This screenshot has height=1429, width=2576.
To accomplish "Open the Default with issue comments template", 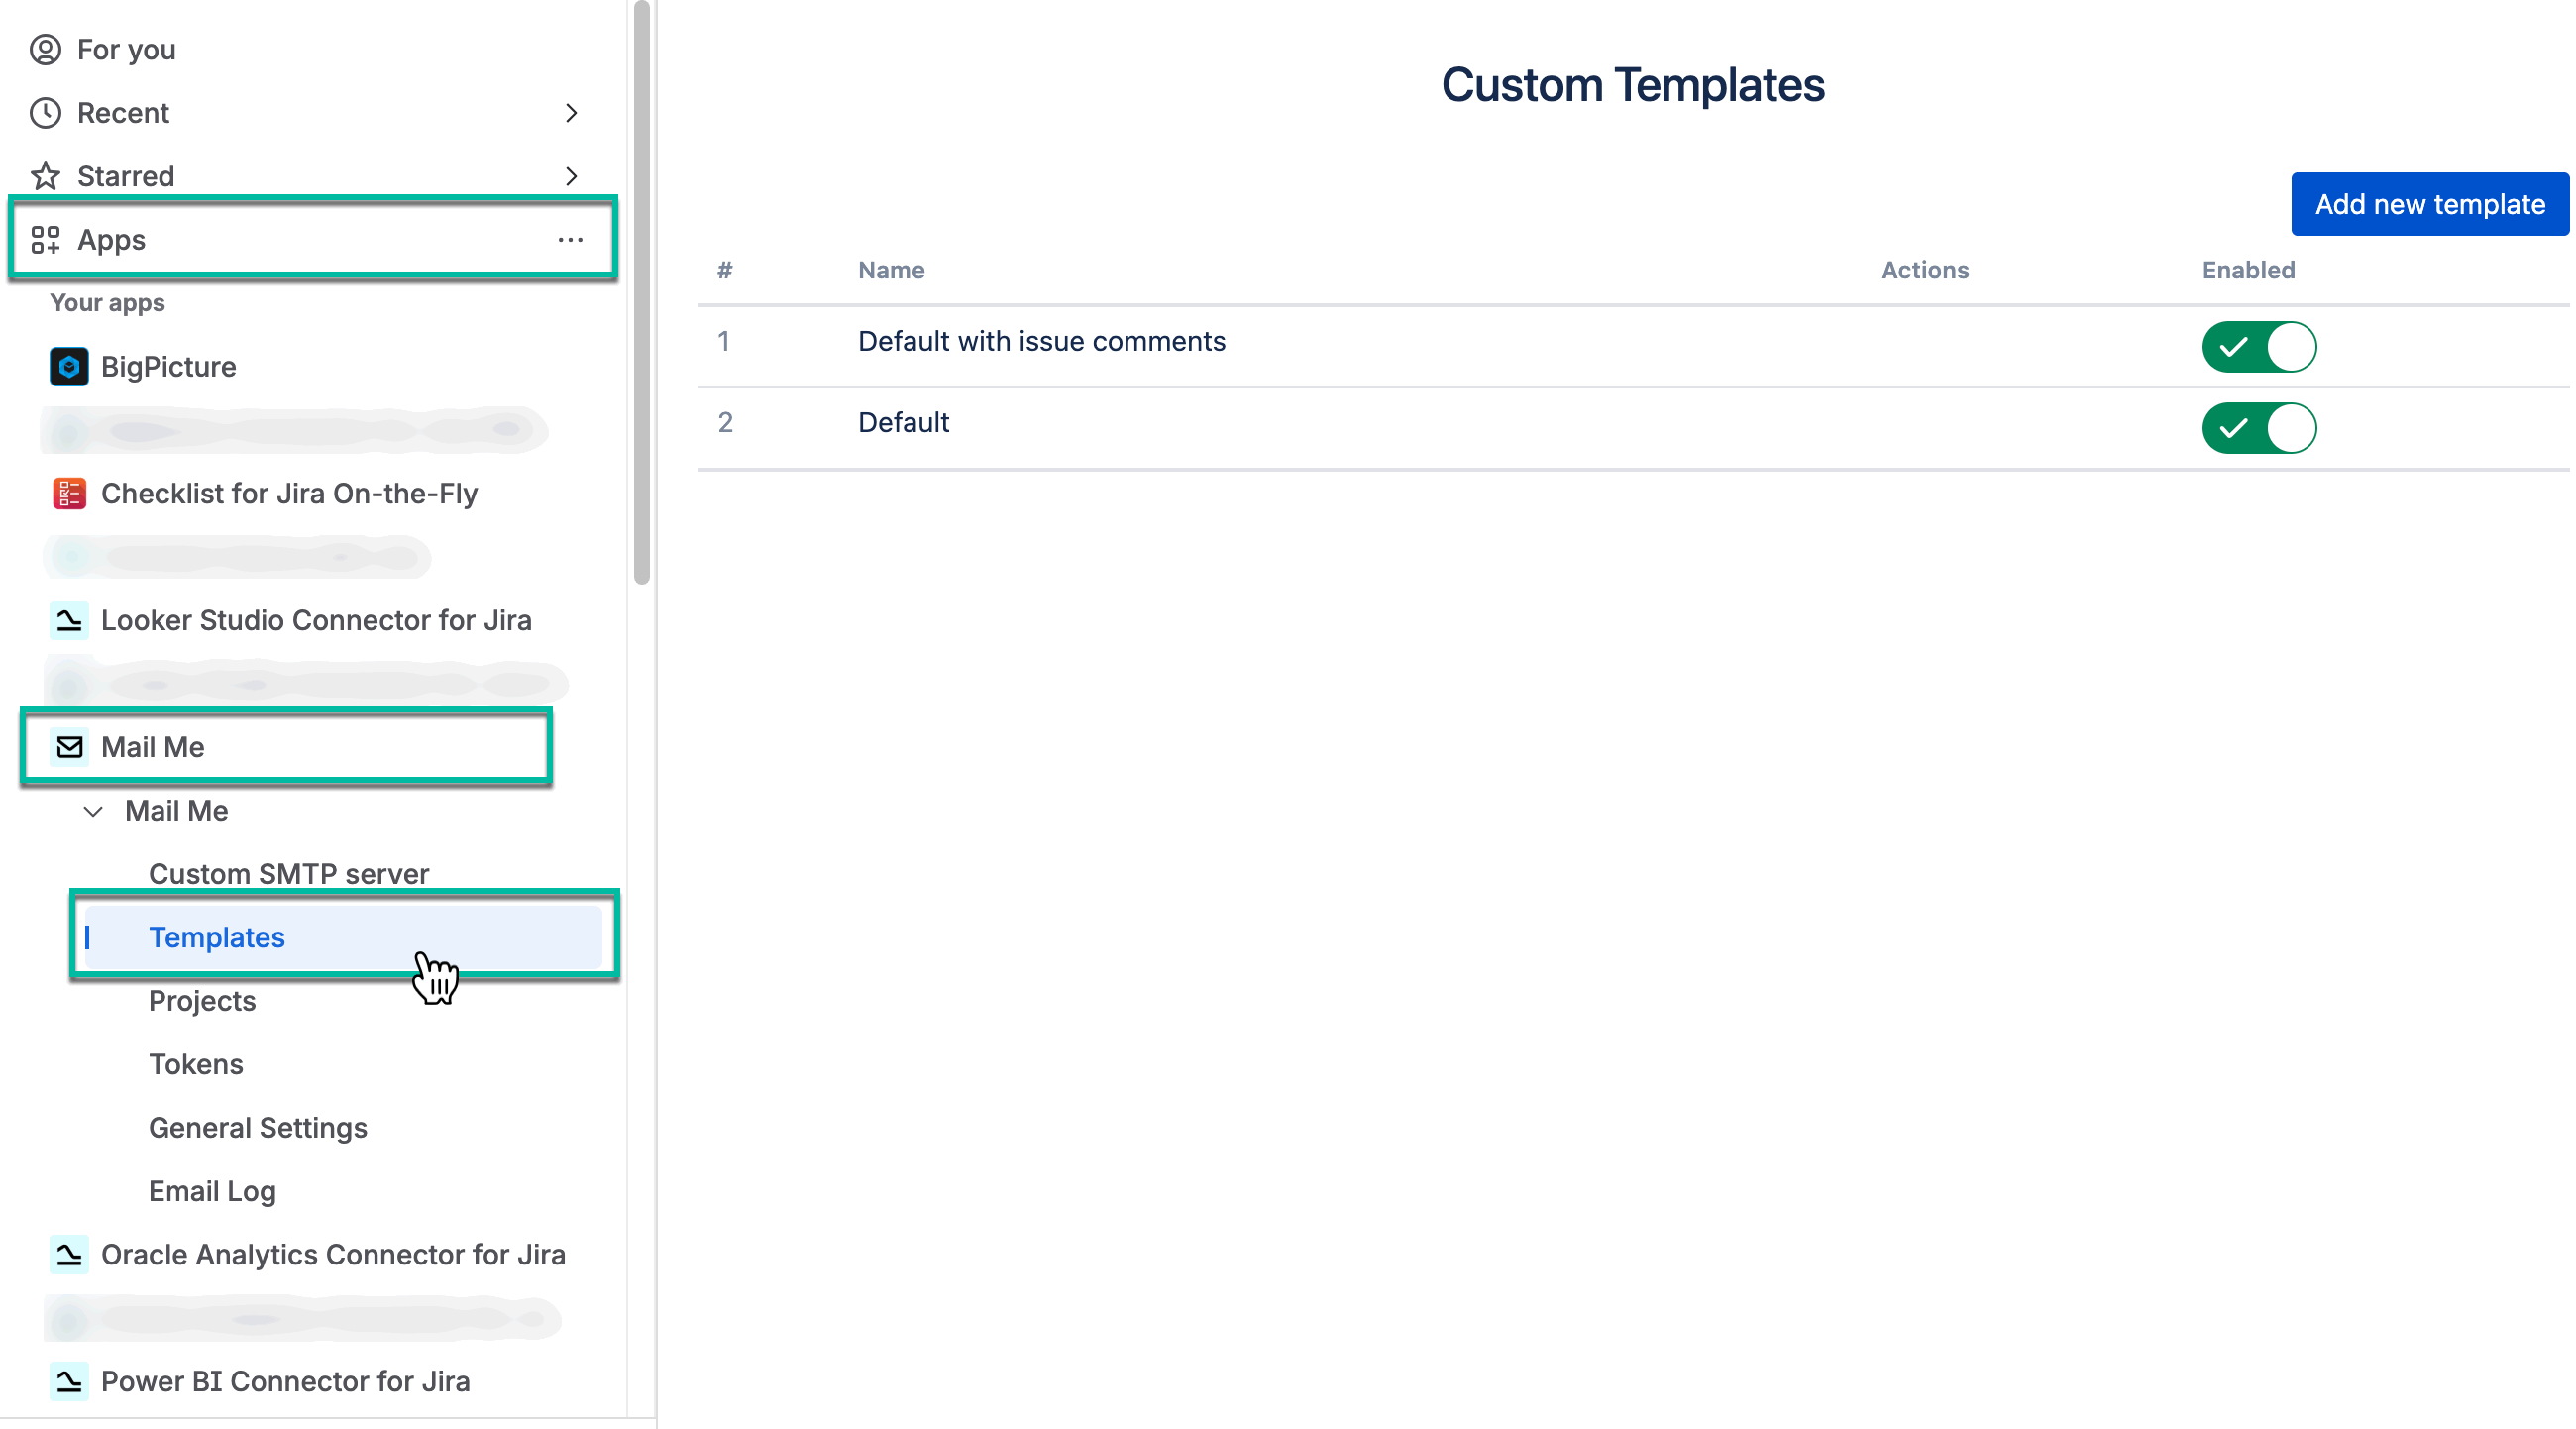I will (1041, 342).
